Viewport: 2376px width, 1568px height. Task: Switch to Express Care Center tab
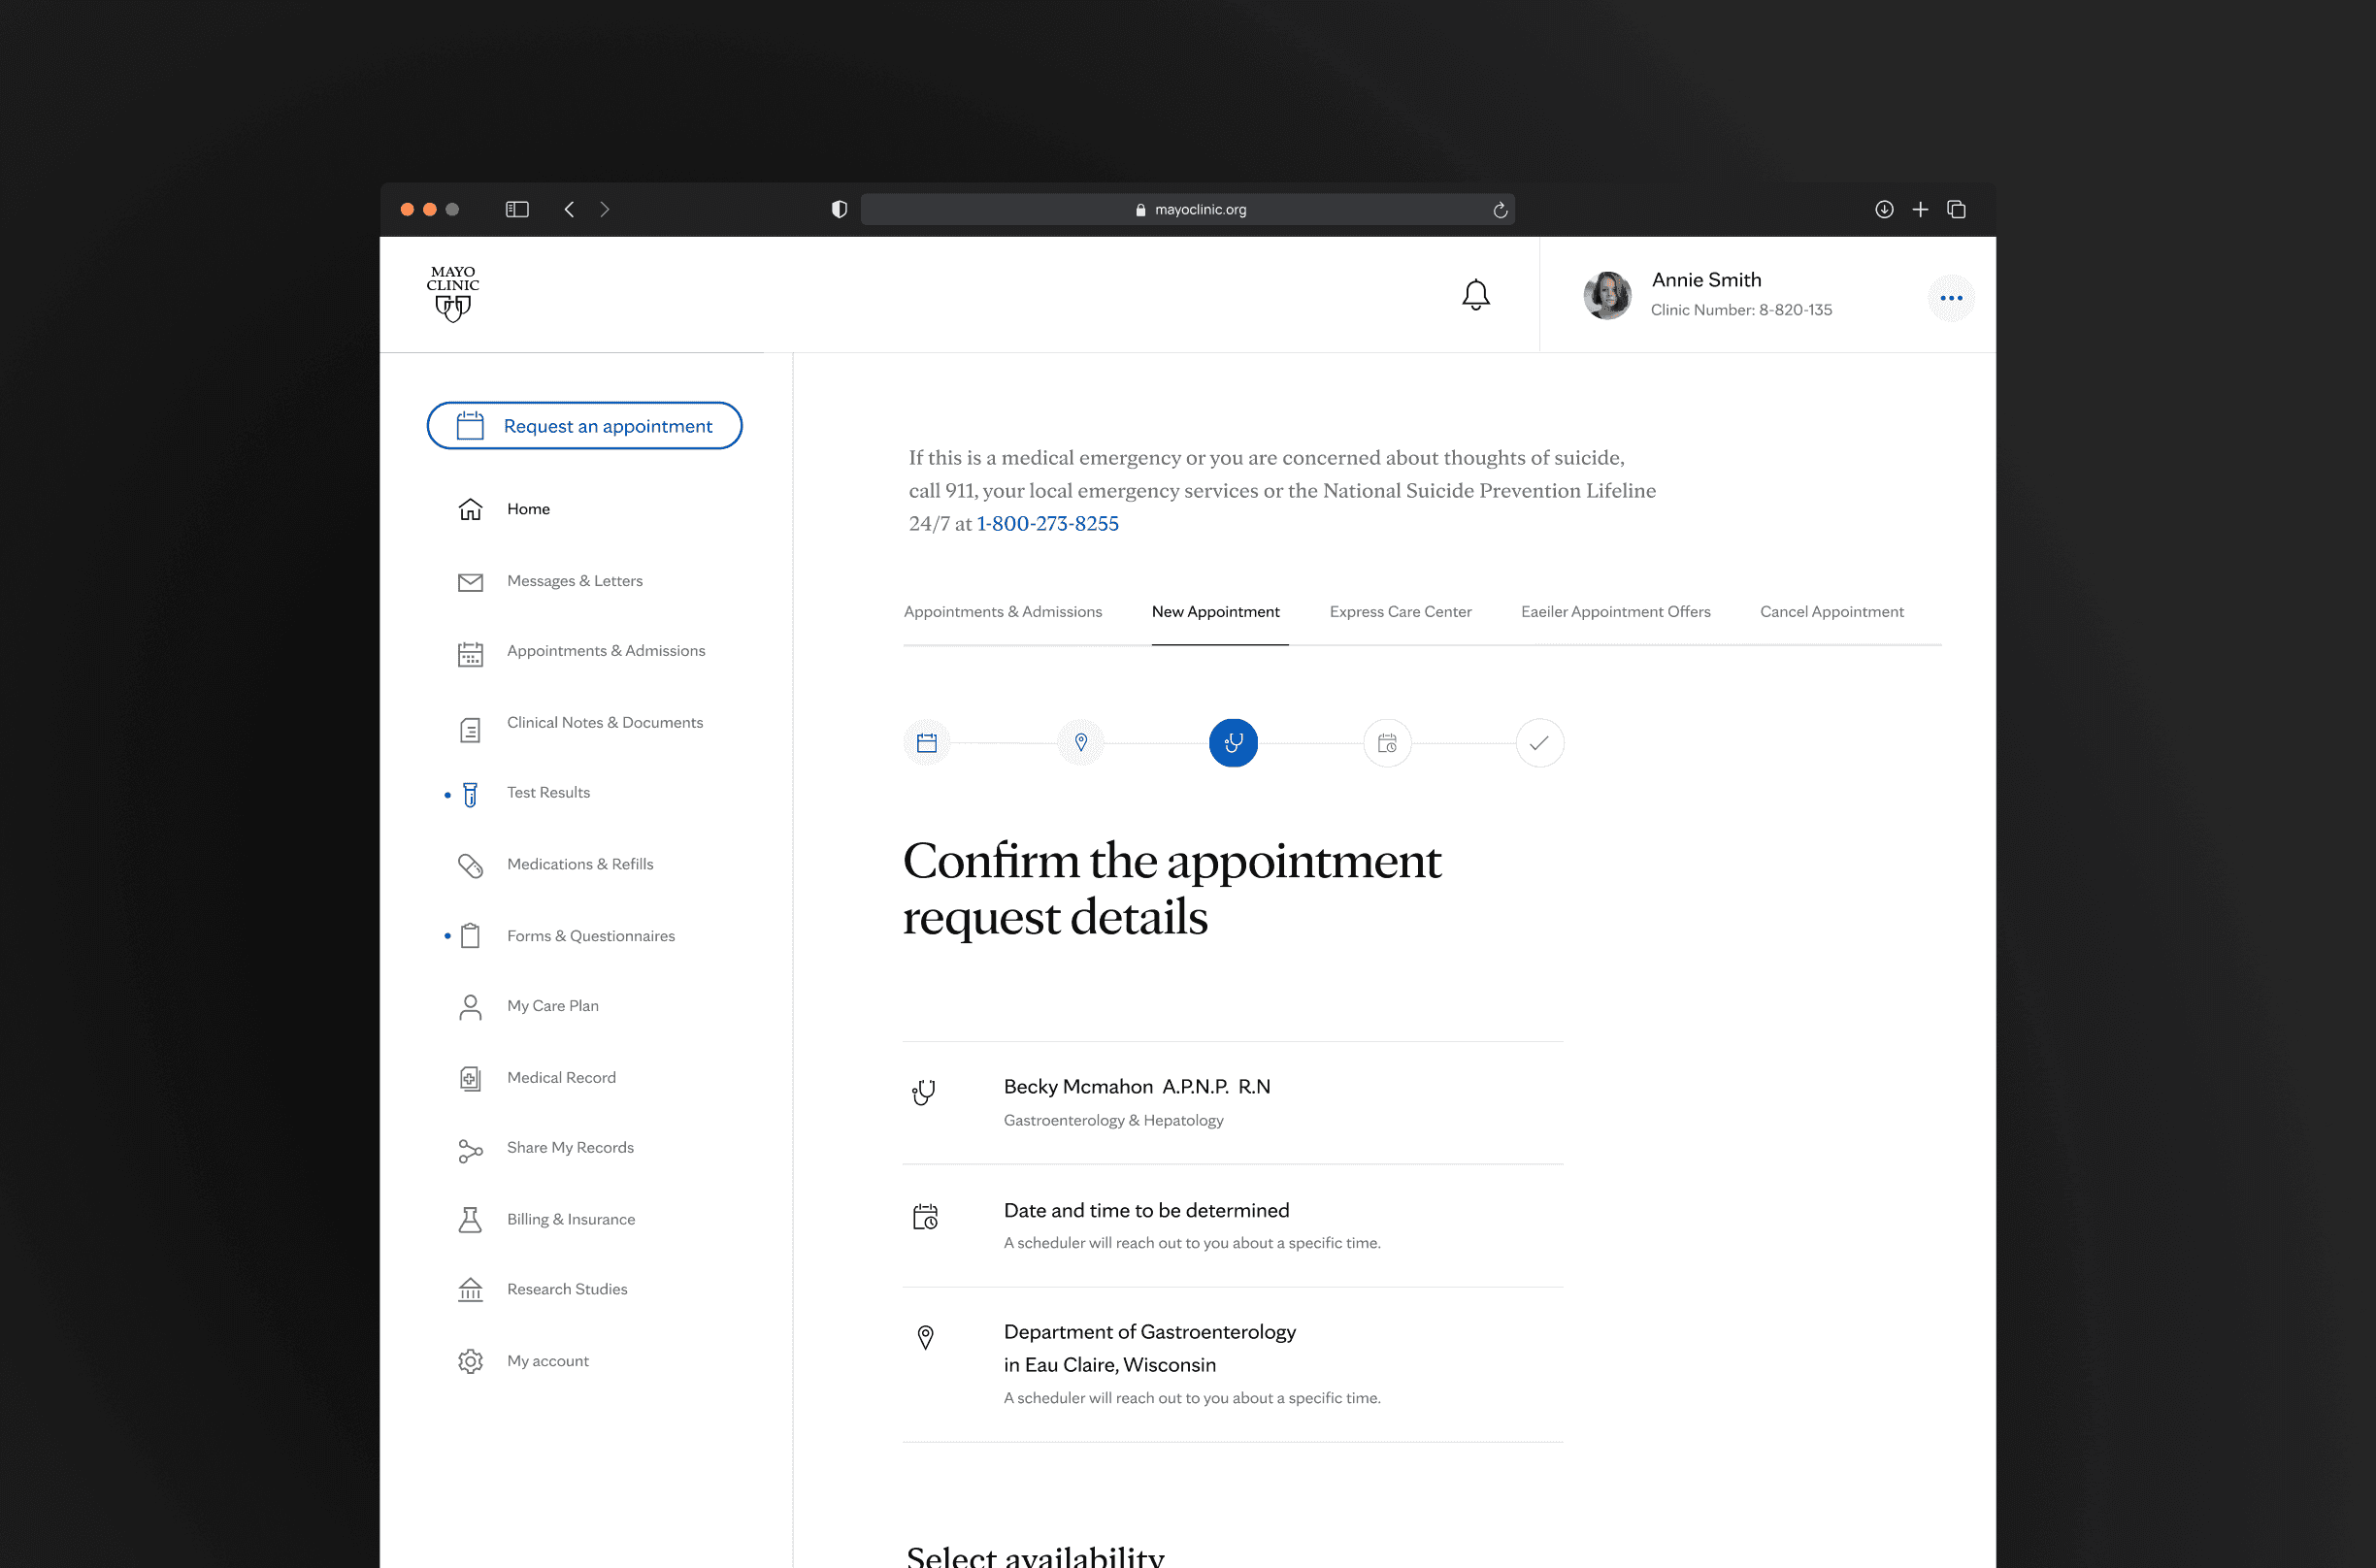pyautogui.click(x=1400, y=612)
